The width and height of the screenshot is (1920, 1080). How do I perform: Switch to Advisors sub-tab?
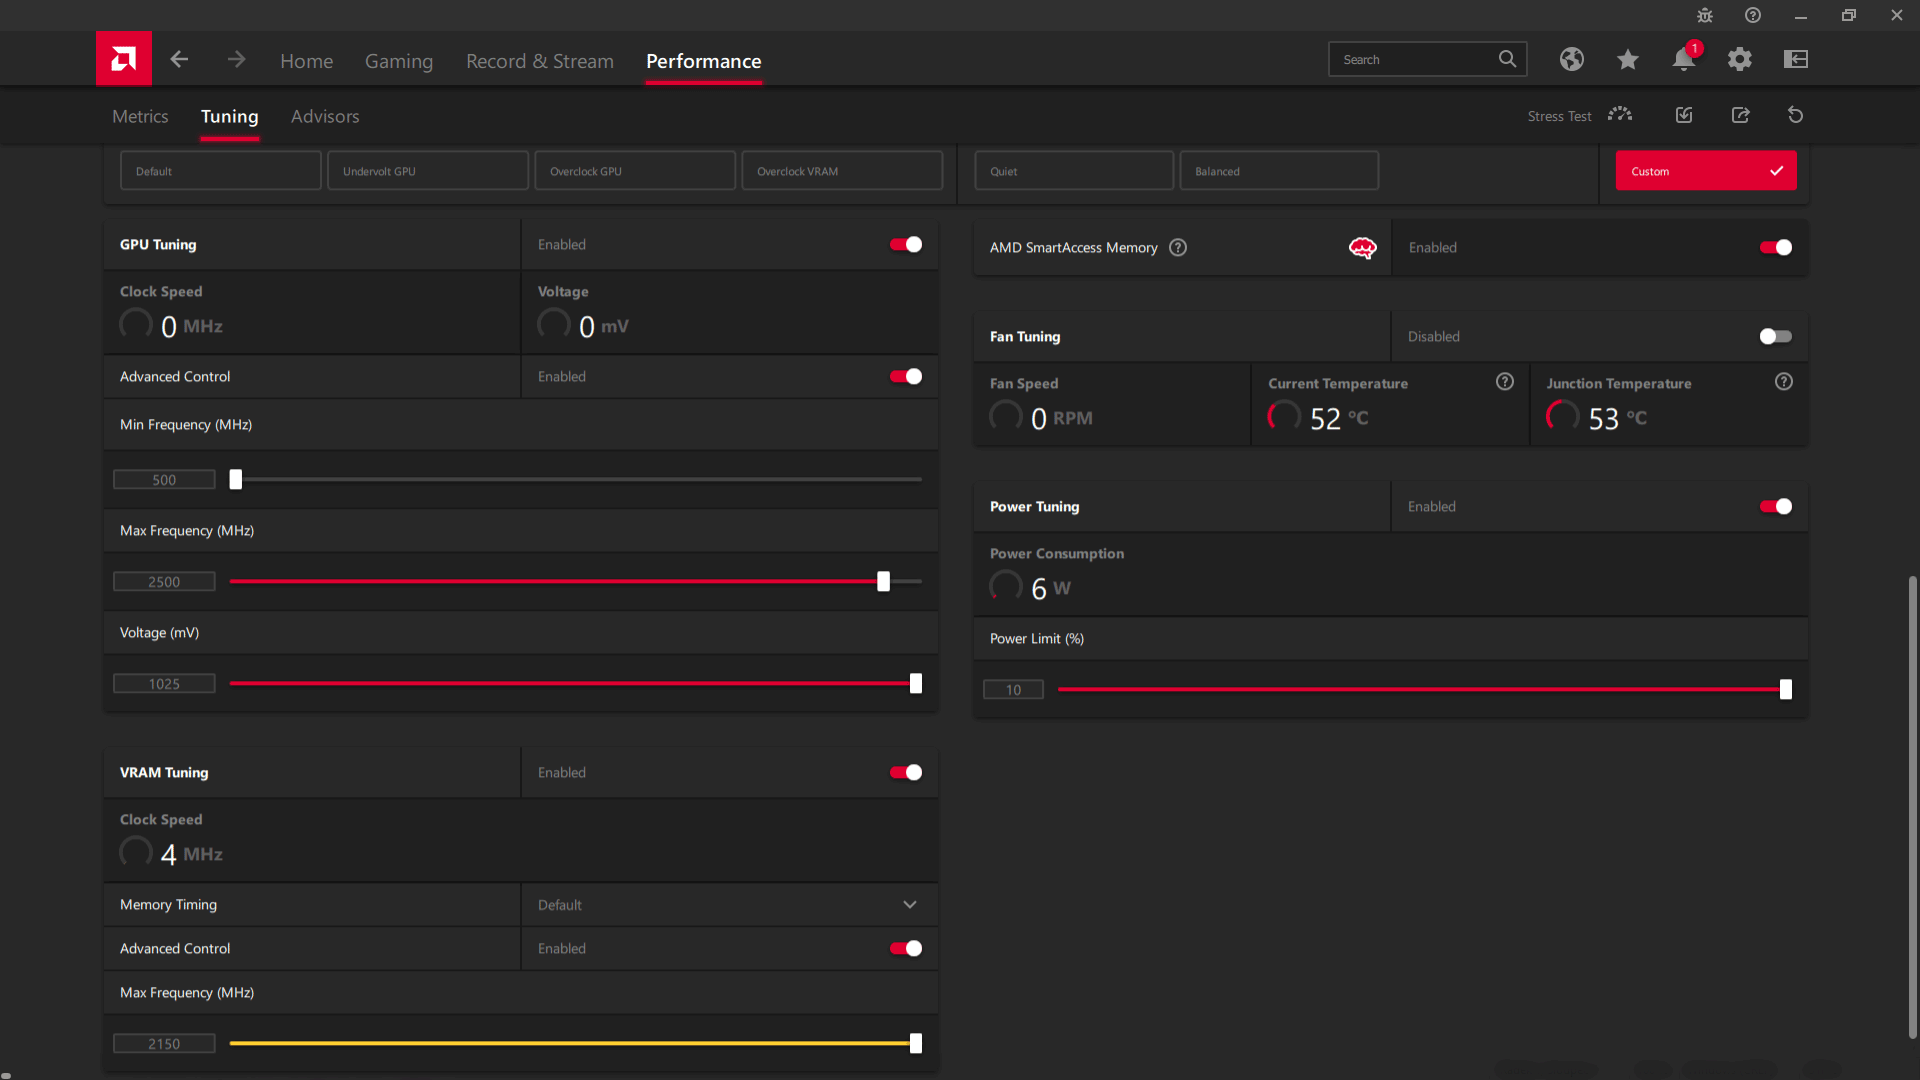click(x=325, y=117)
